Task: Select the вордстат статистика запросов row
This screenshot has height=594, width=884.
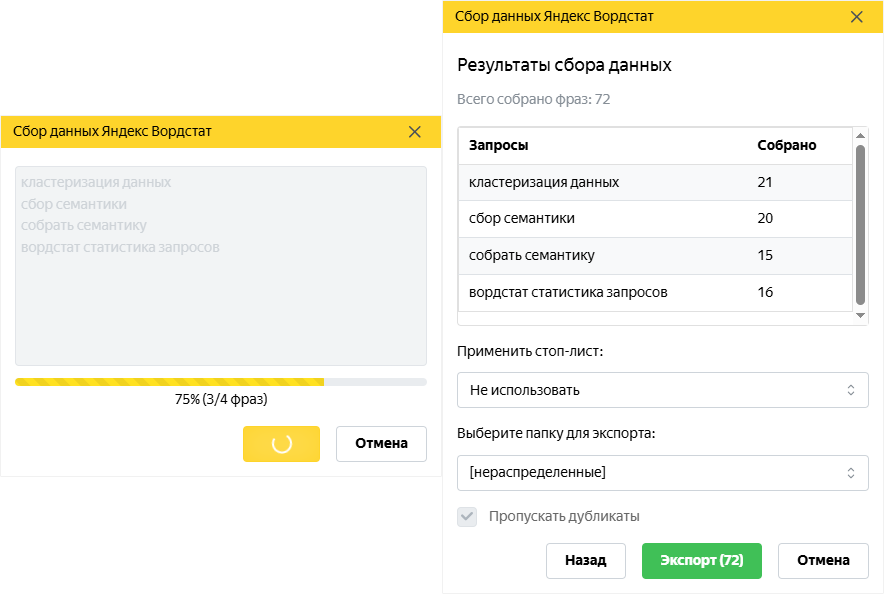Action: tap(655, 292)
